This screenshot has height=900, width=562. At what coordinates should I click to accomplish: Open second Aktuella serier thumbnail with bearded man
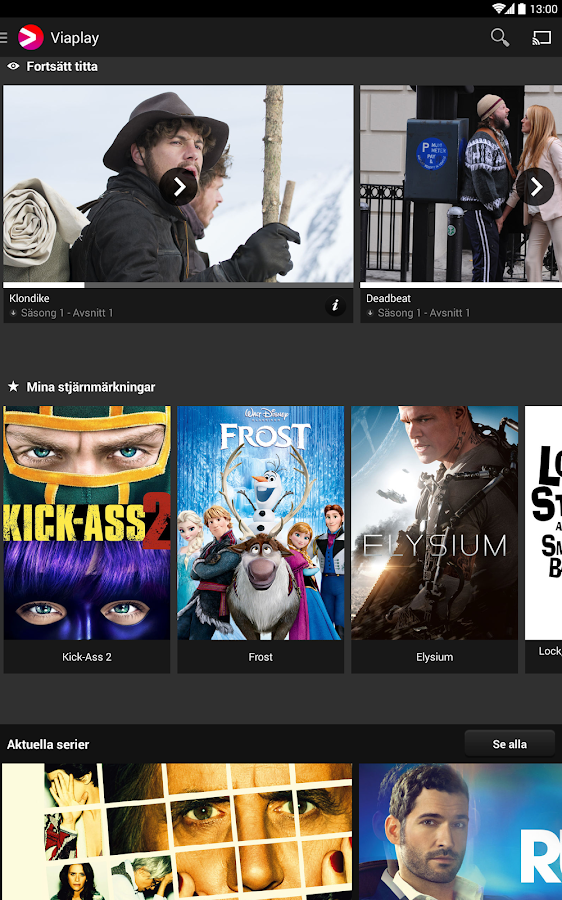pyautogui.click(x=460, y=832)
